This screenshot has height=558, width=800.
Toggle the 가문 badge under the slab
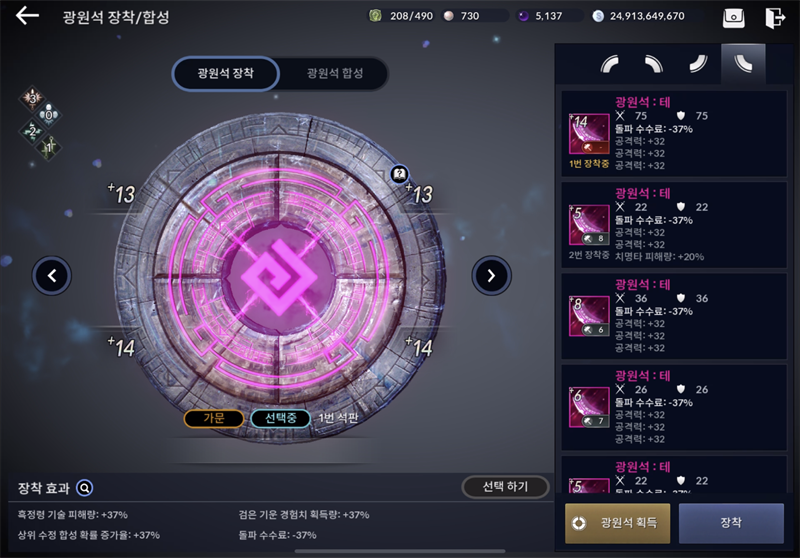tap(214, 418)
